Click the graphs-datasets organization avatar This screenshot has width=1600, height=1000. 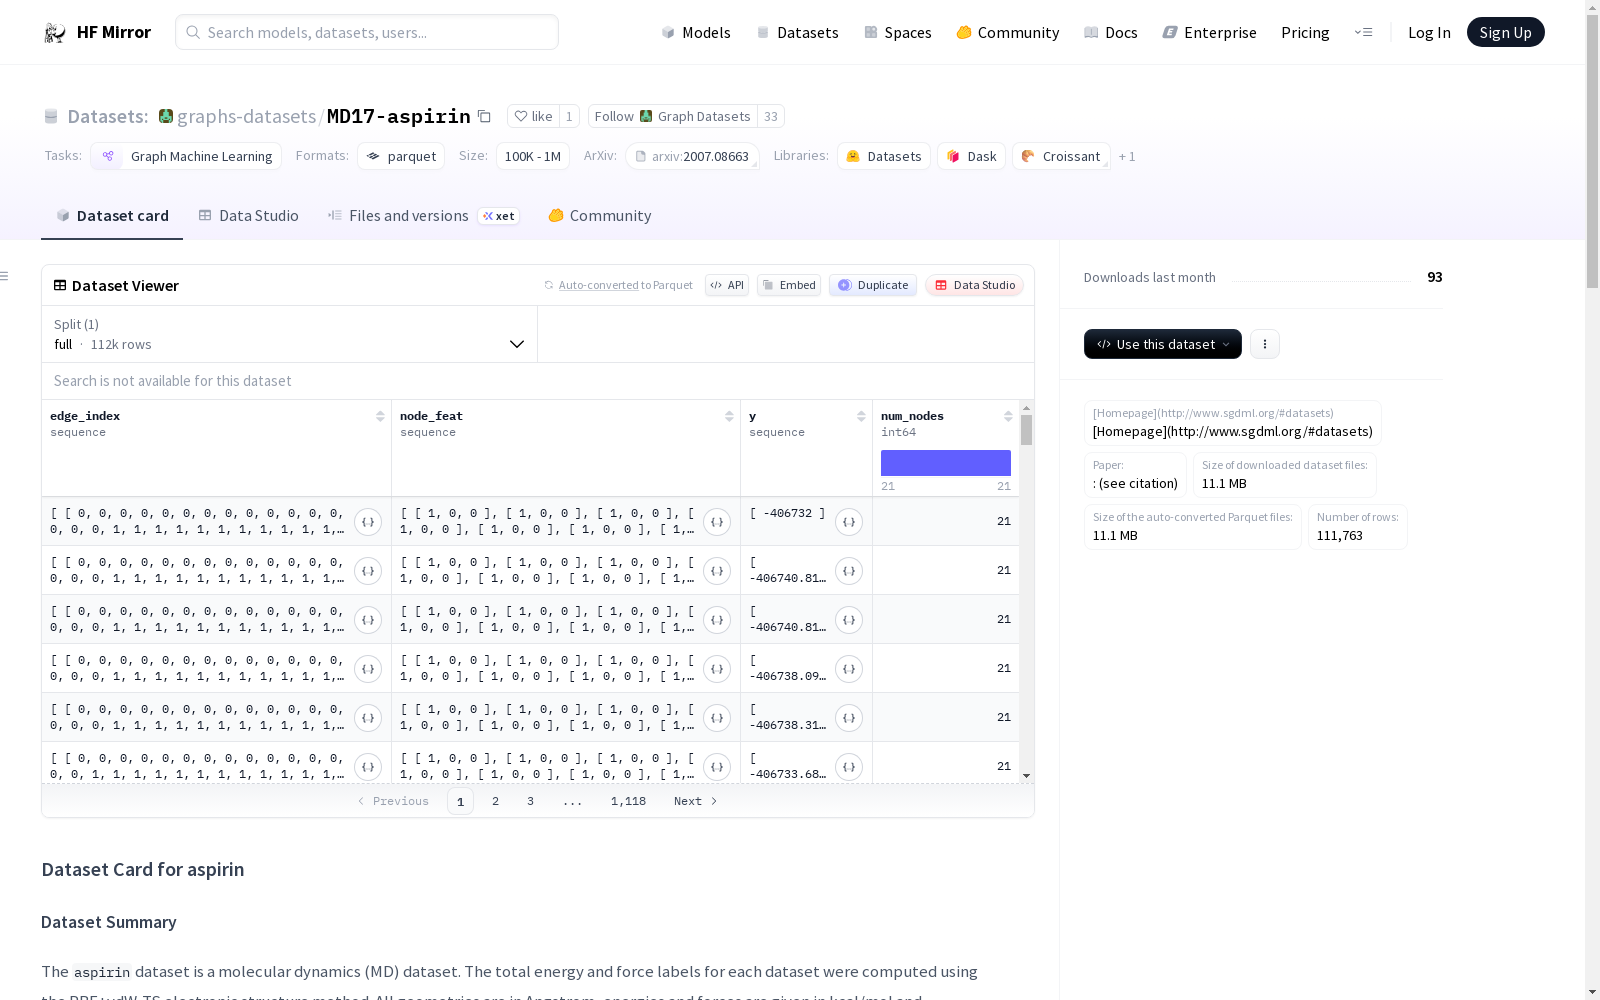[x=166, y=116]
